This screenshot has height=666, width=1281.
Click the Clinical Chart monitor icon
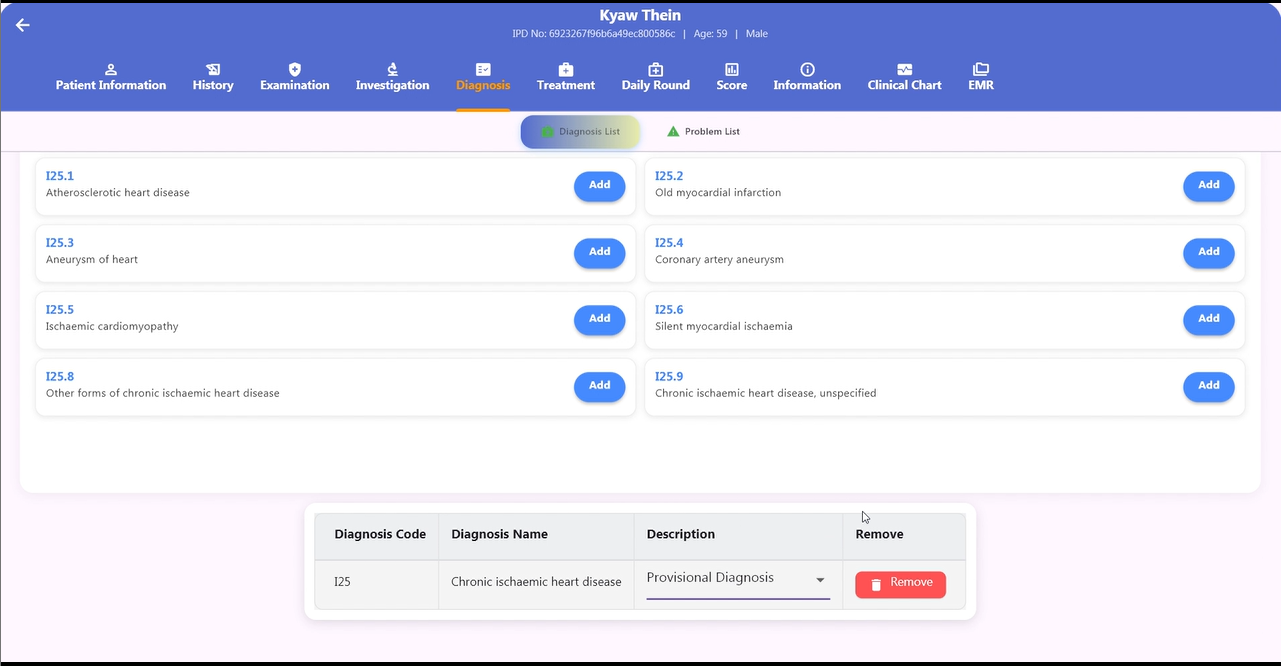coord(905,69)
